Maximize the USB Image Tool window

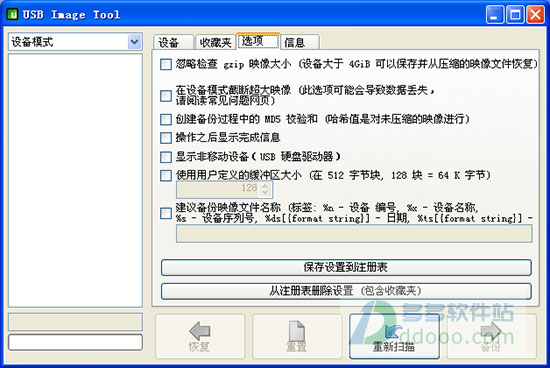[x=515, y=15]
